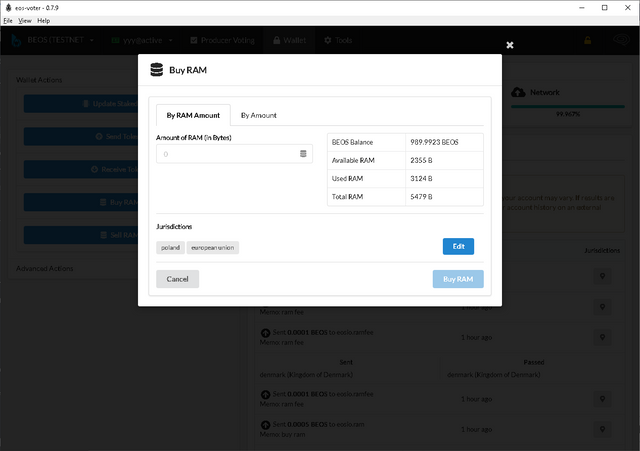Expand the Advanced Actions section

tap(44, 268)
